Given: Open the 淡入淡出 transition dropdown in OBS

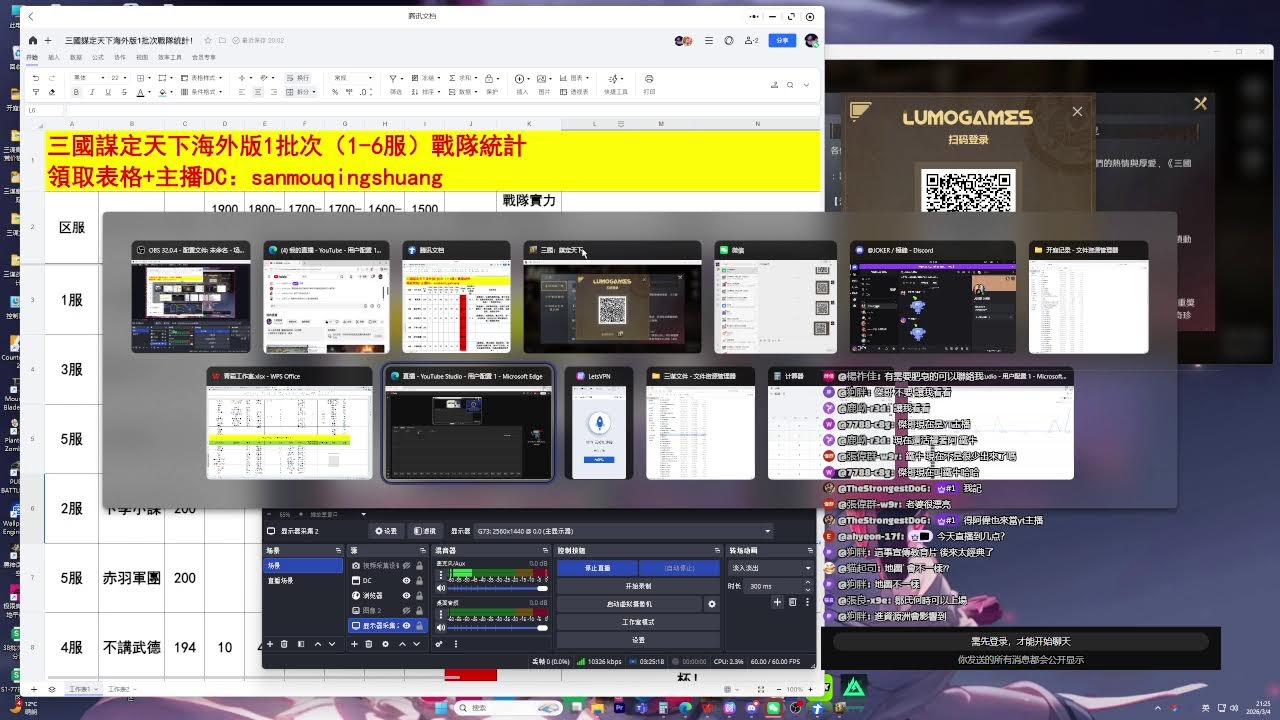Looking at the screenshot, I should (x=770, y=568).
